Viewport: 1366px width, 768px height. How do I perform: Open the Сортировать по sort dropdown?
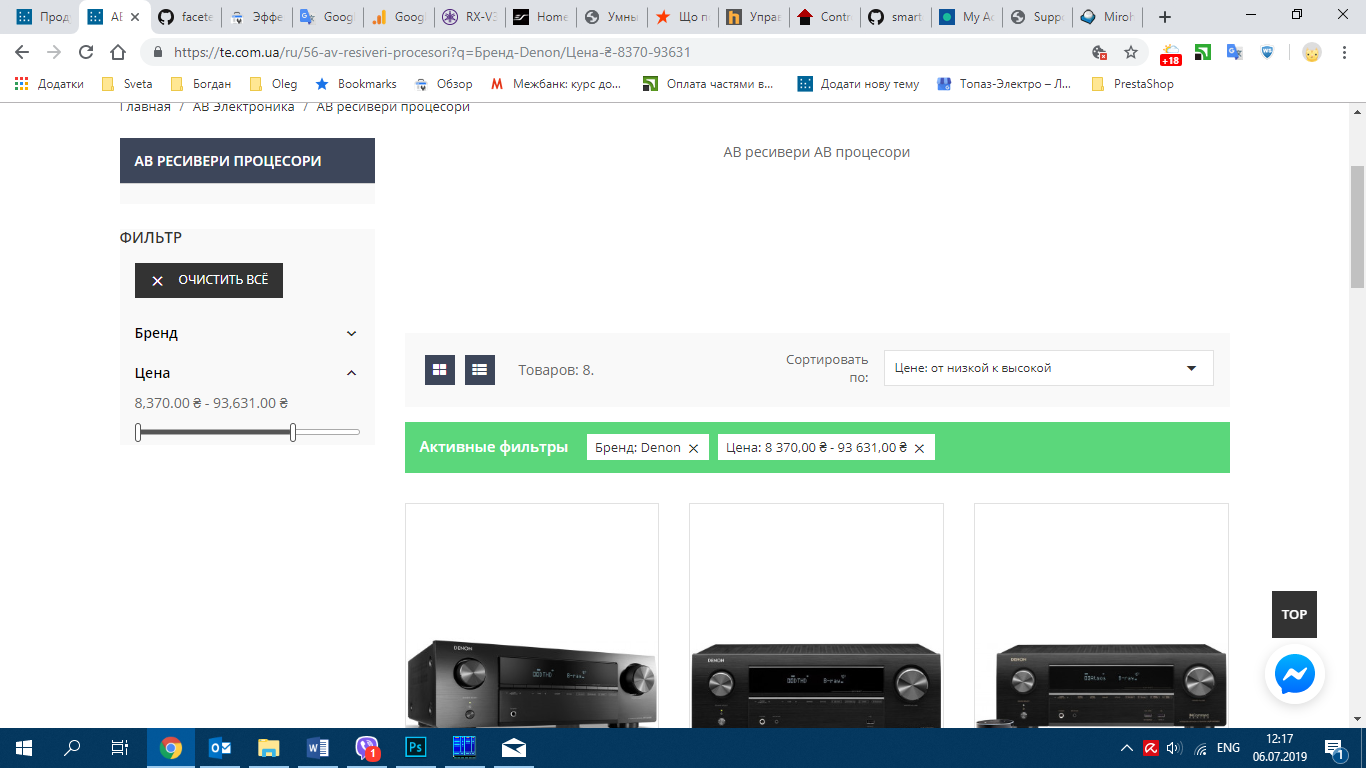coord(1048,368)
